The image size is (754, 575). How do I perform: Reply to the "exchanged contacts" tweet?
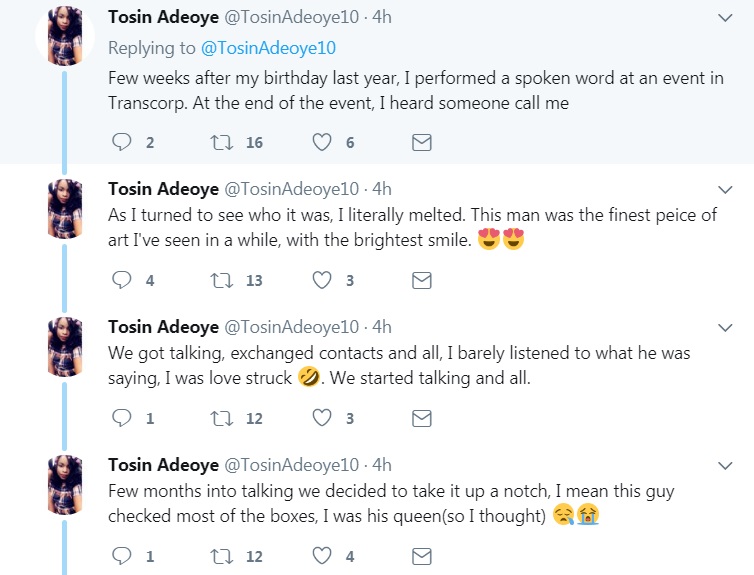(x=122, y=418)
